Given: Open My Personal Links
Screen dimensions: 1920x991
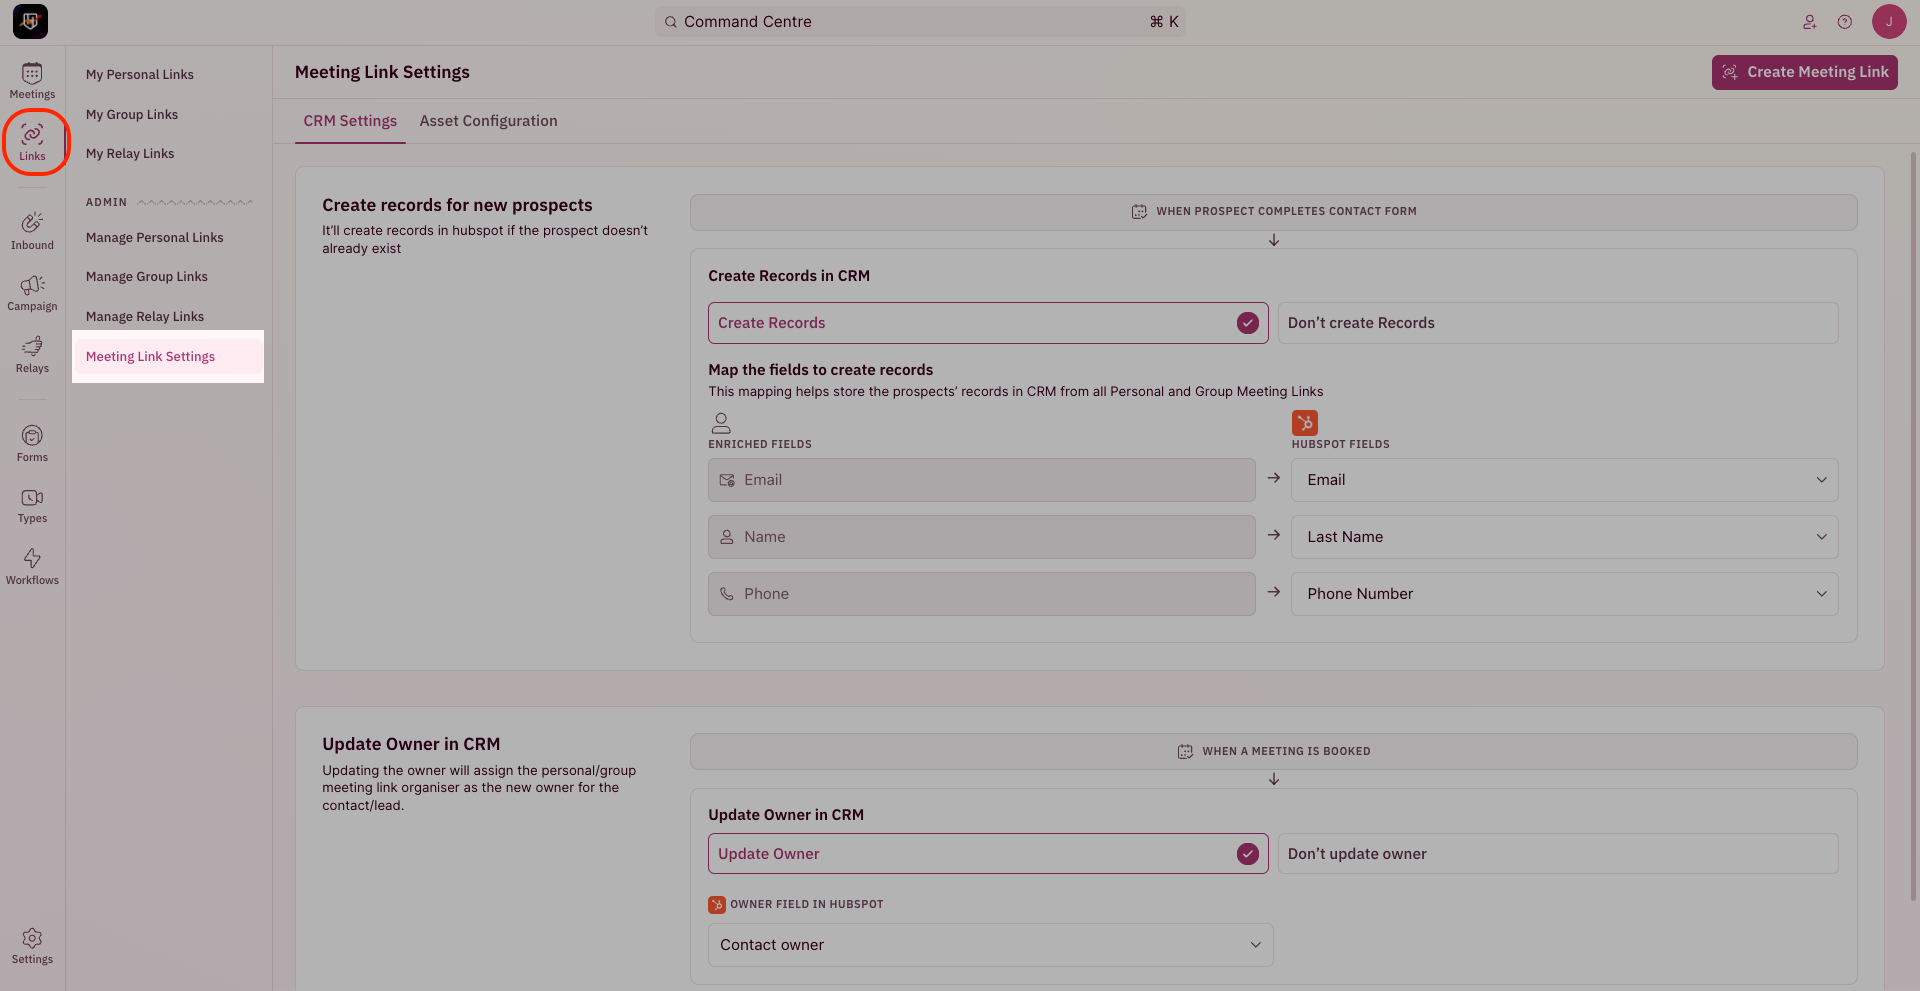Looking at the screenshot, I should (x=140, y=75).
